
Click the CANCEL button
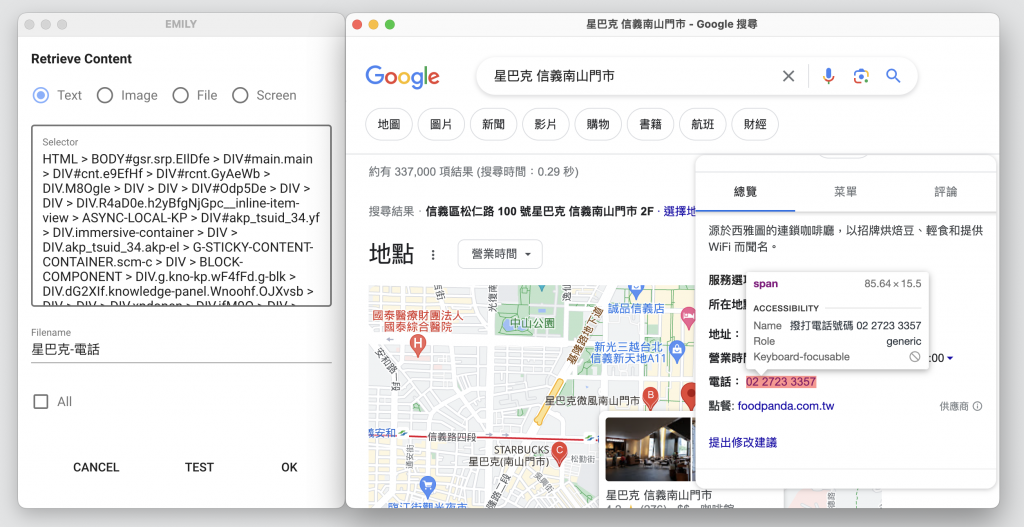coord(96,467)
